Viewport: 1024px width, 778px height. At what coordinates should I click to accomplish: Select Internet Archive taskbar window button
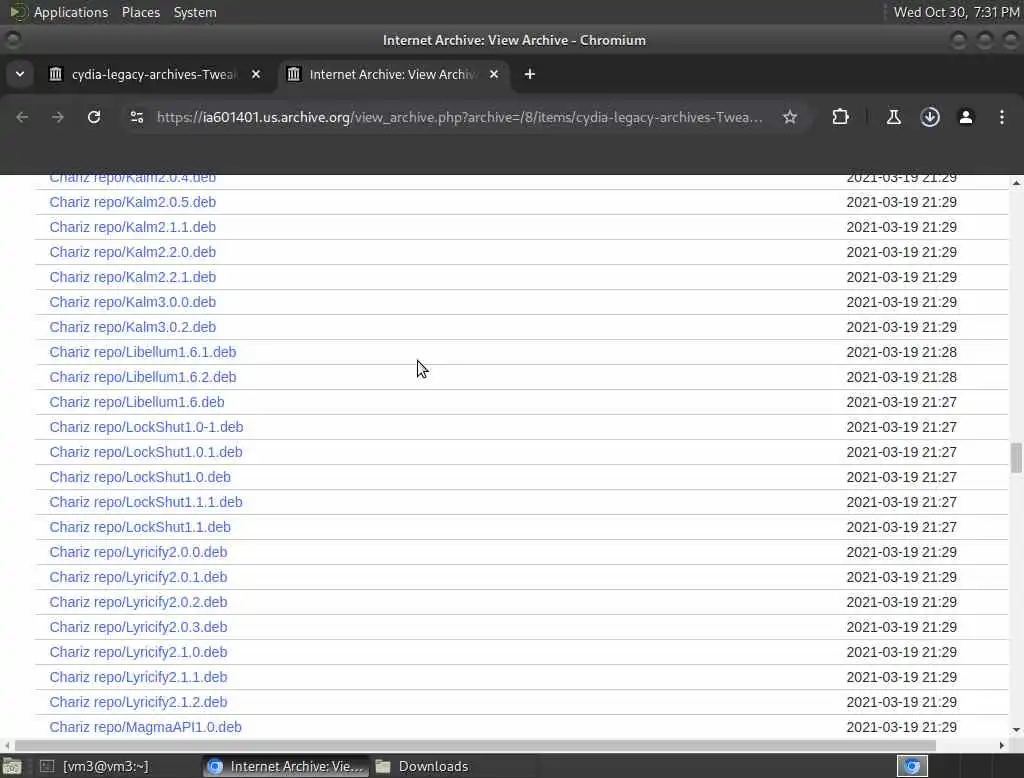(x=285, y=766)
